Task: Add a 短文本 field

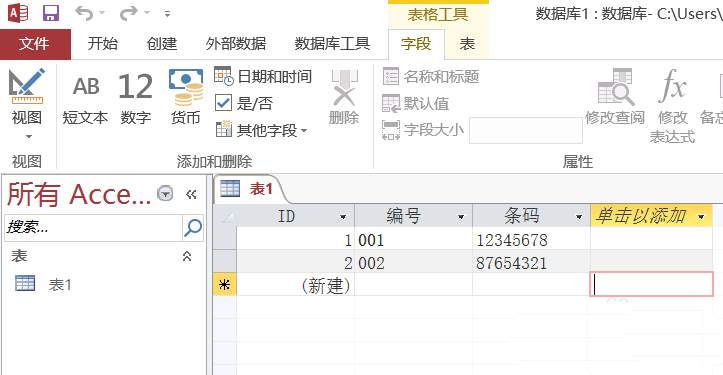Action: click(85, 98)
